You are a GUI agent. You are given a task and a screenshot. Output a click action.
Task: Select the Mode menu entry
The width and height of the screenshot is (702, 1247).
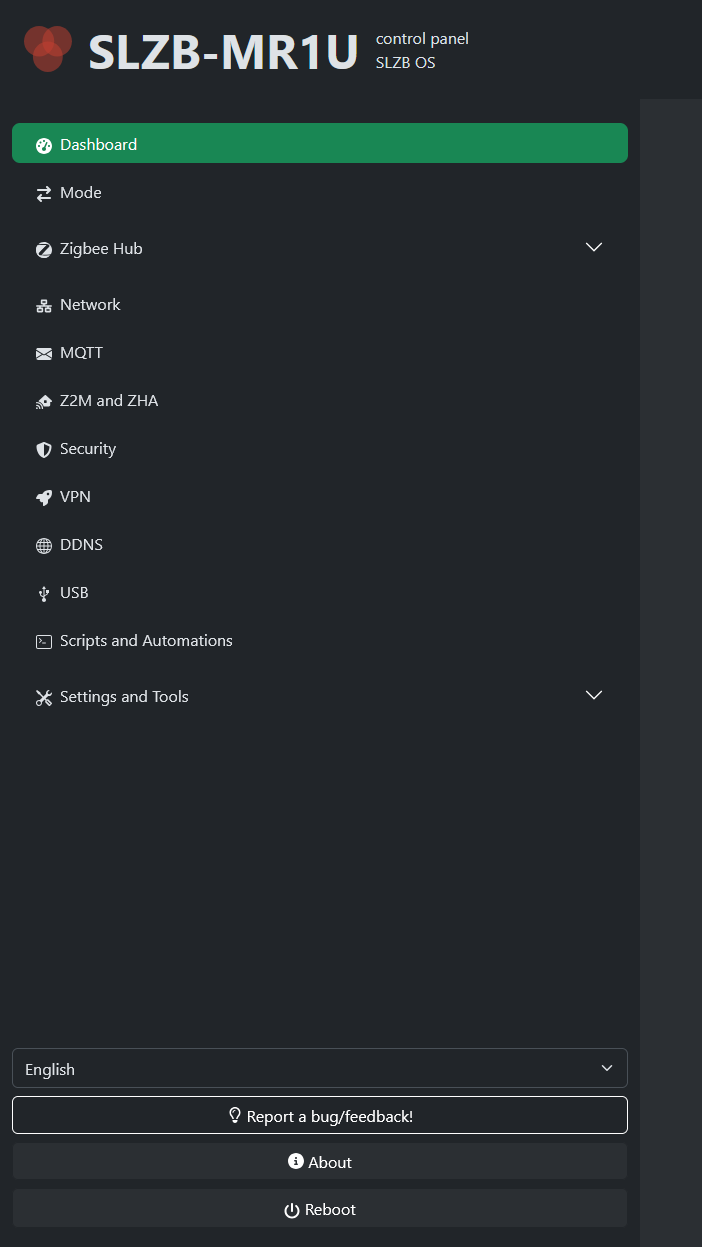click(x=81, y=193)
